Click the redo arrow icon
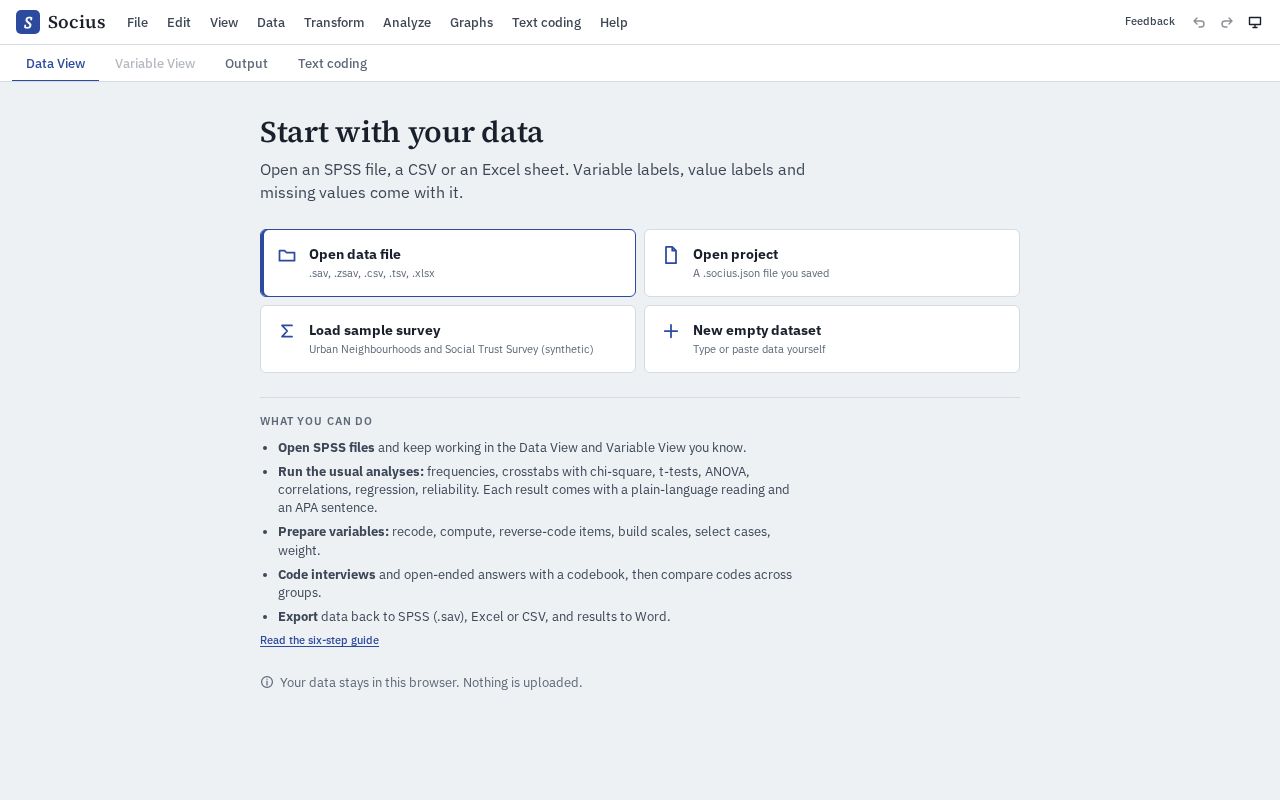Screen dimensions: 1280x800 coord(1227,22)
